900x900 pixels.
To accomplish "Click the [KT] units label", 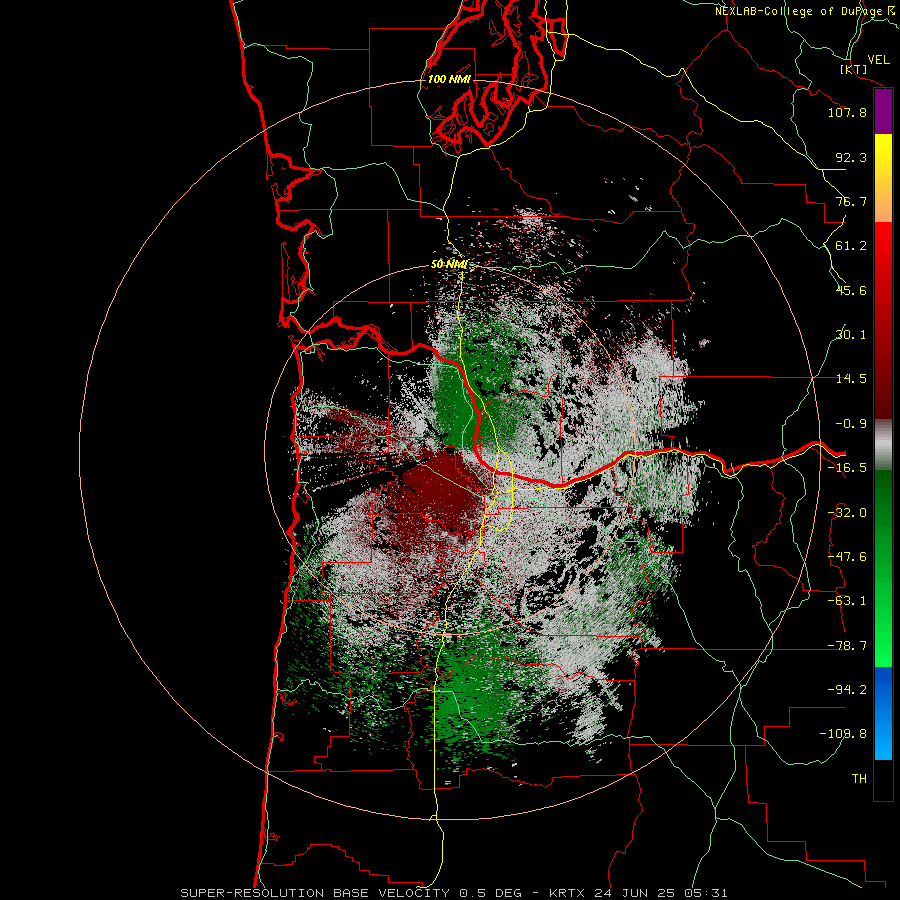I will [854, 69].
